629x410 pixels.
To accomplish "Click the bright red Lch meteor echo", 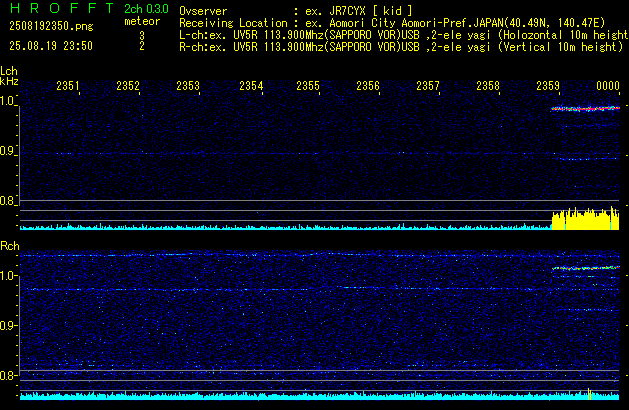I will coord(585,108).
